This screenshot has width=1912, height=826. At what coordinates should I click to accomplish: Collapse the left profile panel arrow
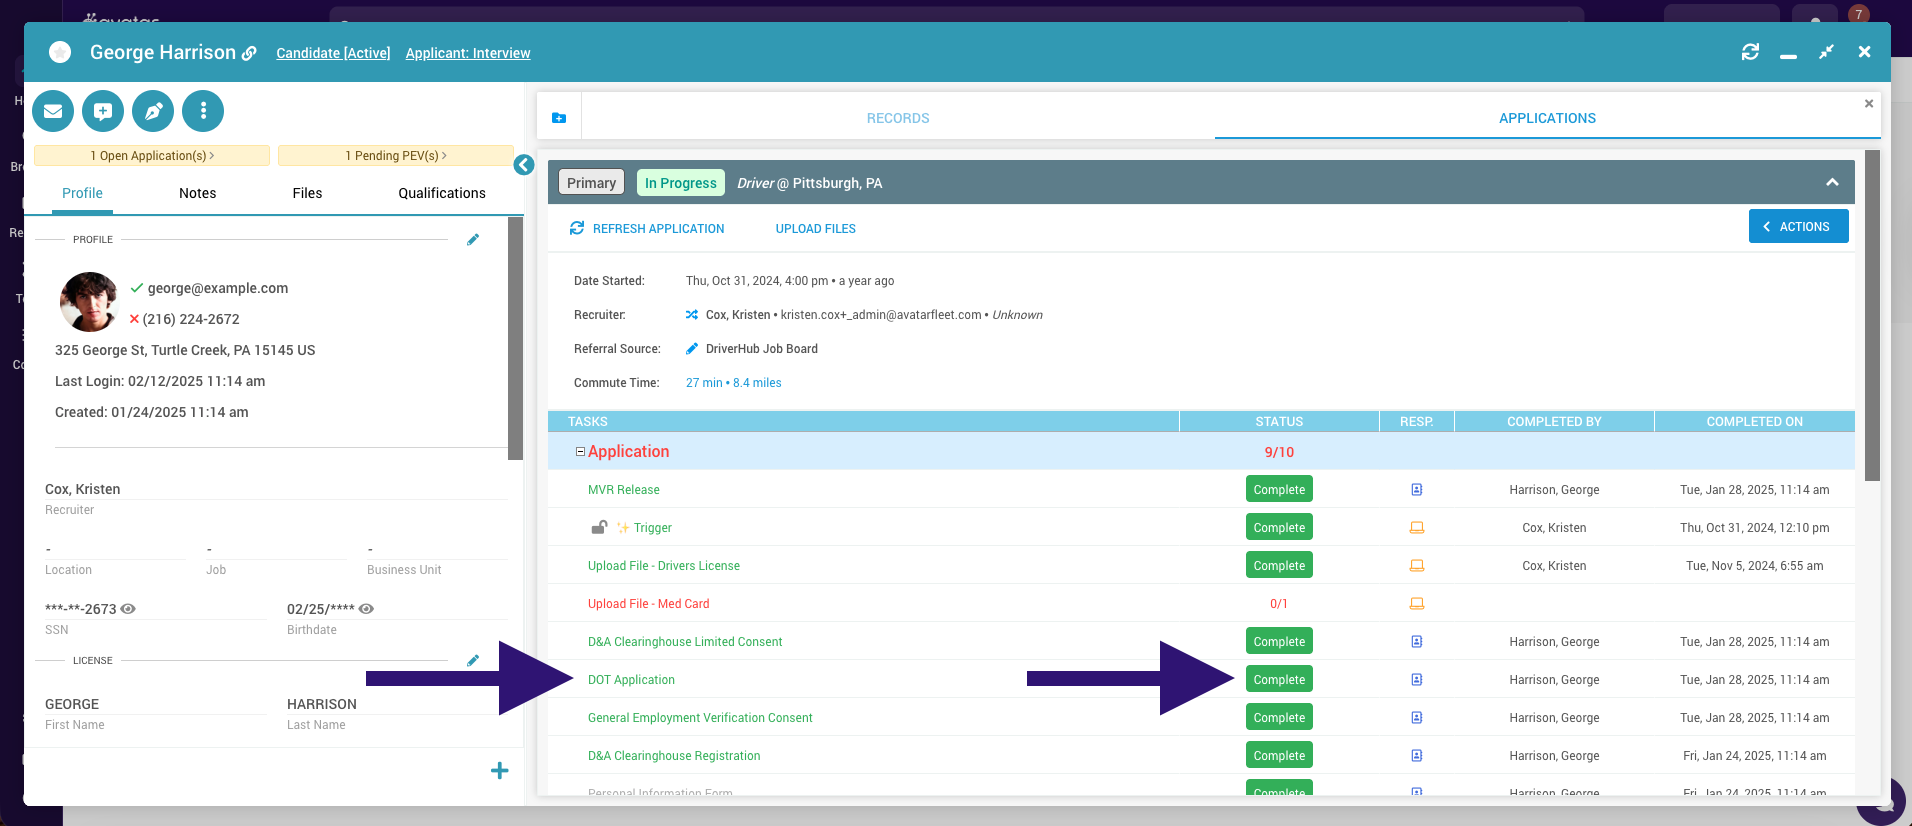point(524,165)
